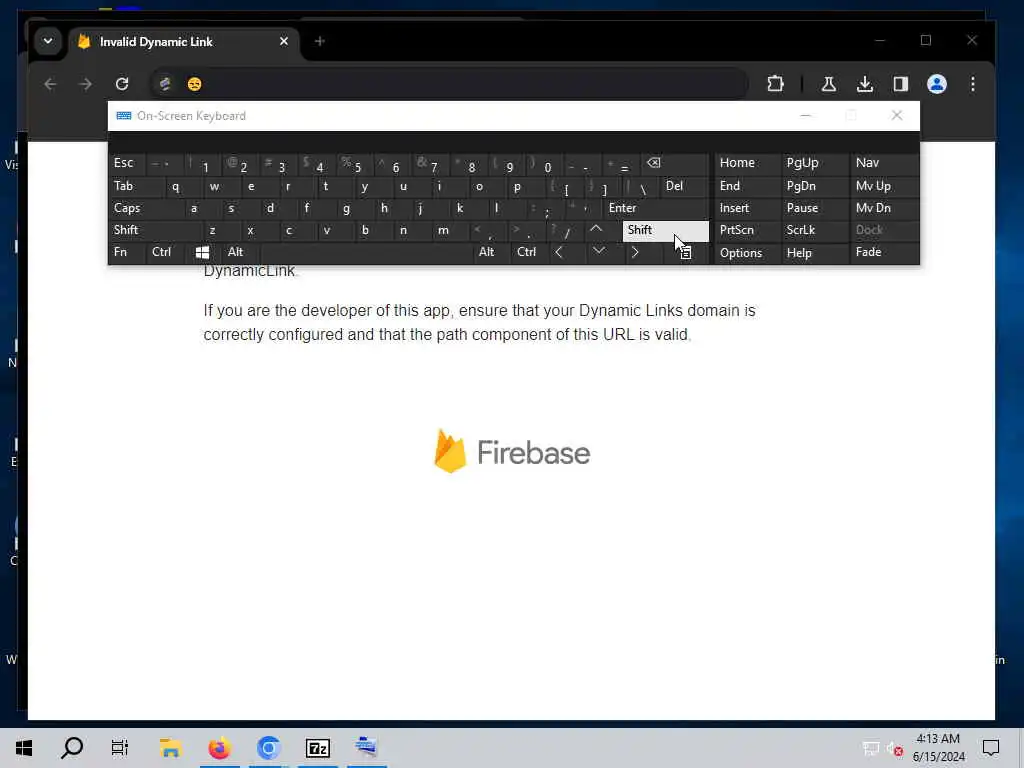This screenshot has height=768, width=1024.
Task: Click the context menu key on On-Screen Keyboard
Action: [686, 252]
